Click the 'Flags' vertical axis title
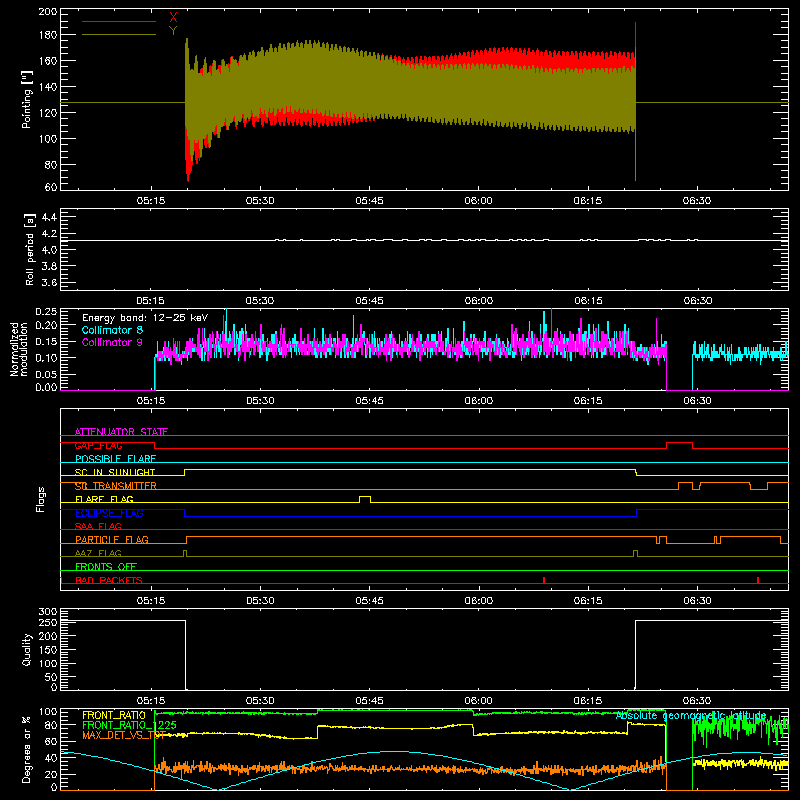800x800 pixels. pos(40,499)
